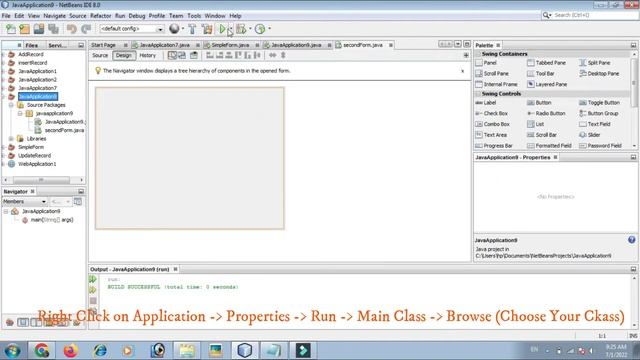Click Clean and Build Project icon
This screenshot has width=640, height=360.
tap(207, 29)
